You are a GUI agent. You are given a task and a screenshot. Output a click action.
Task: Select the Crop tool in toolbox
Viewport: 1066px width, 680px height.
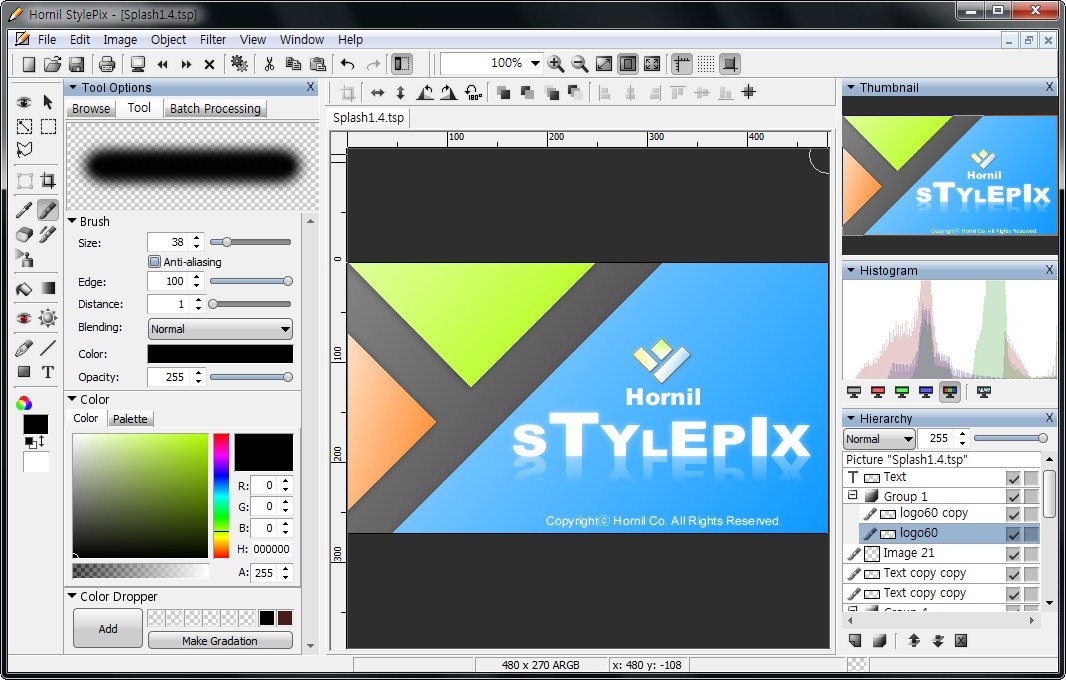[48, 180]
